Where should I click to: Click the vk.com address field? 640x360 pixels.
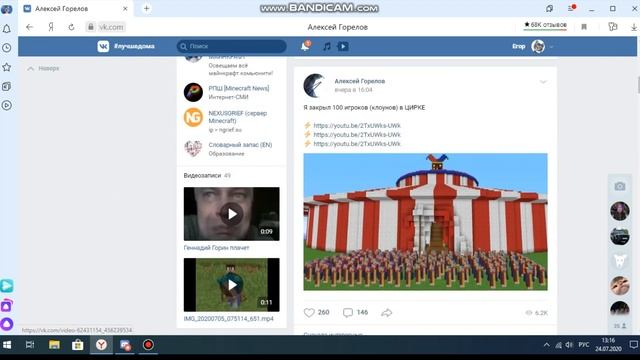click(x=111, y=27)
